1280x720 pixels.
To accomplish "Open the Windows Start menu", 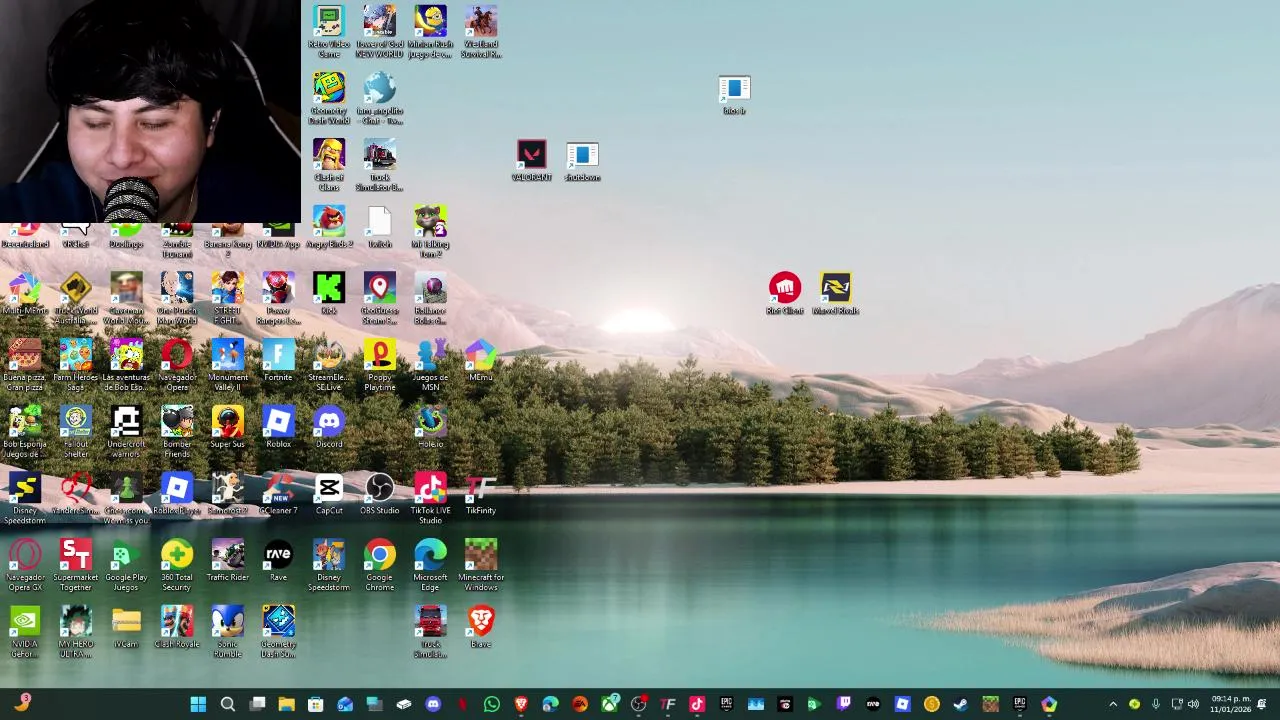I will coord(198,704).
